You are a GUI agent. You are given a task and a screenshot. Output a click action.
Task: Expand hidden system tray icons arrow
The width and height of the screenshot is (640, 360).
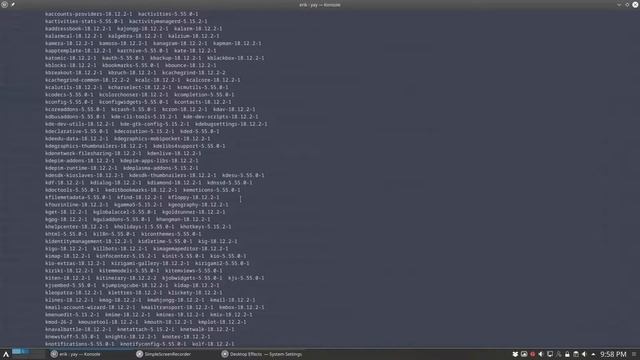pos(593,354)
